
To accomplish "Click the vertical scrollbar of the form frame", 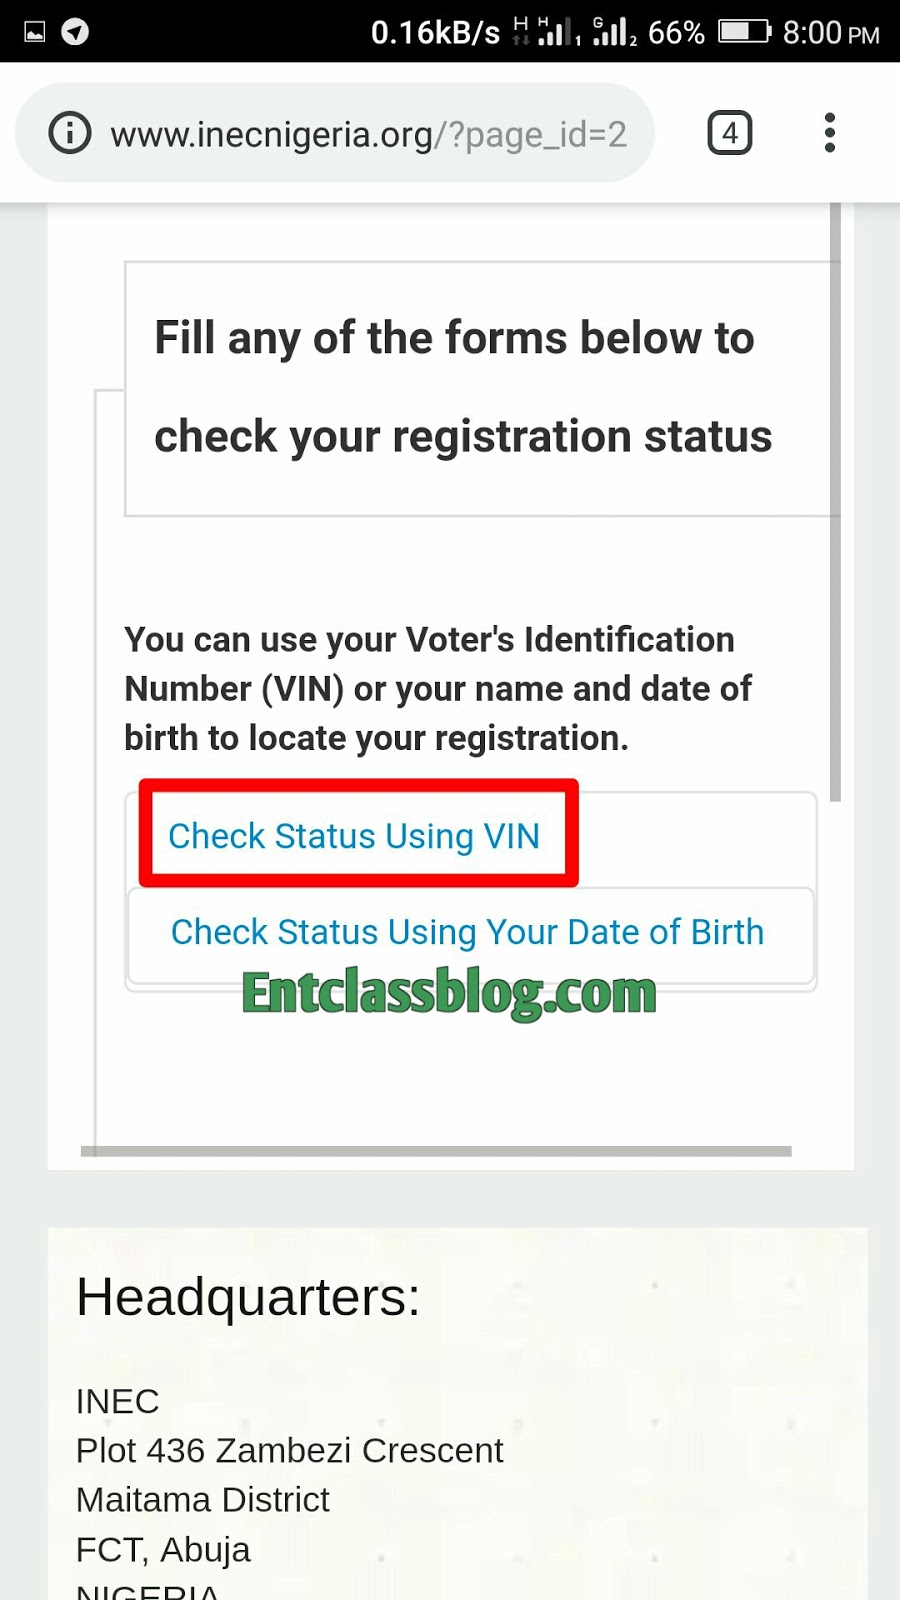I will click(835, 500).
